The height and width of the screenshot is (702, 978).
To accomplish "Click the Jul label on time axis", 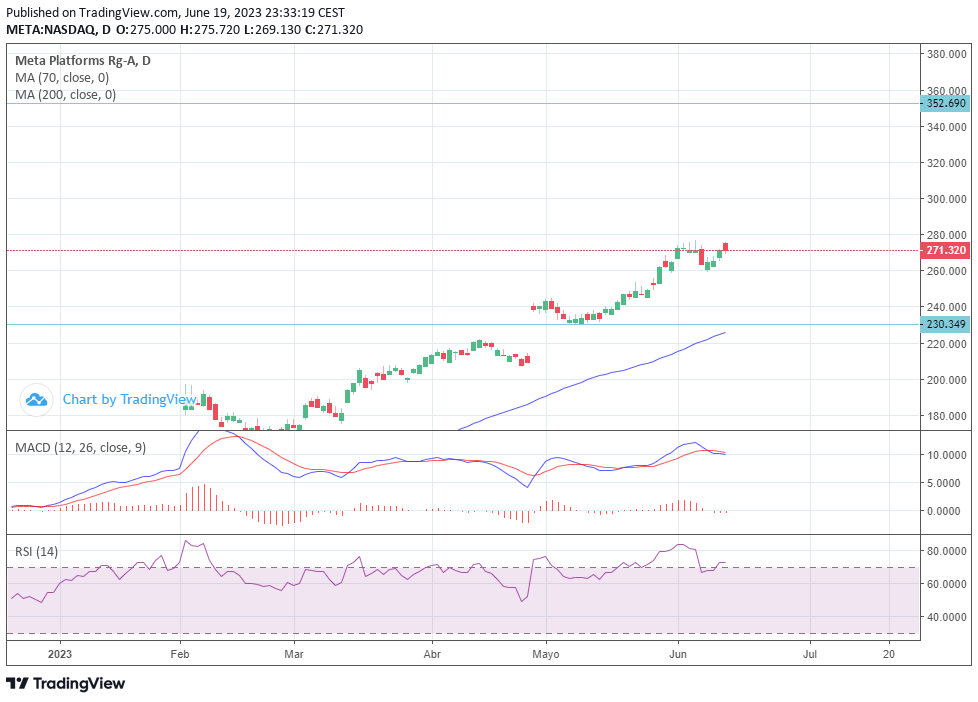I will click(810, 654).
